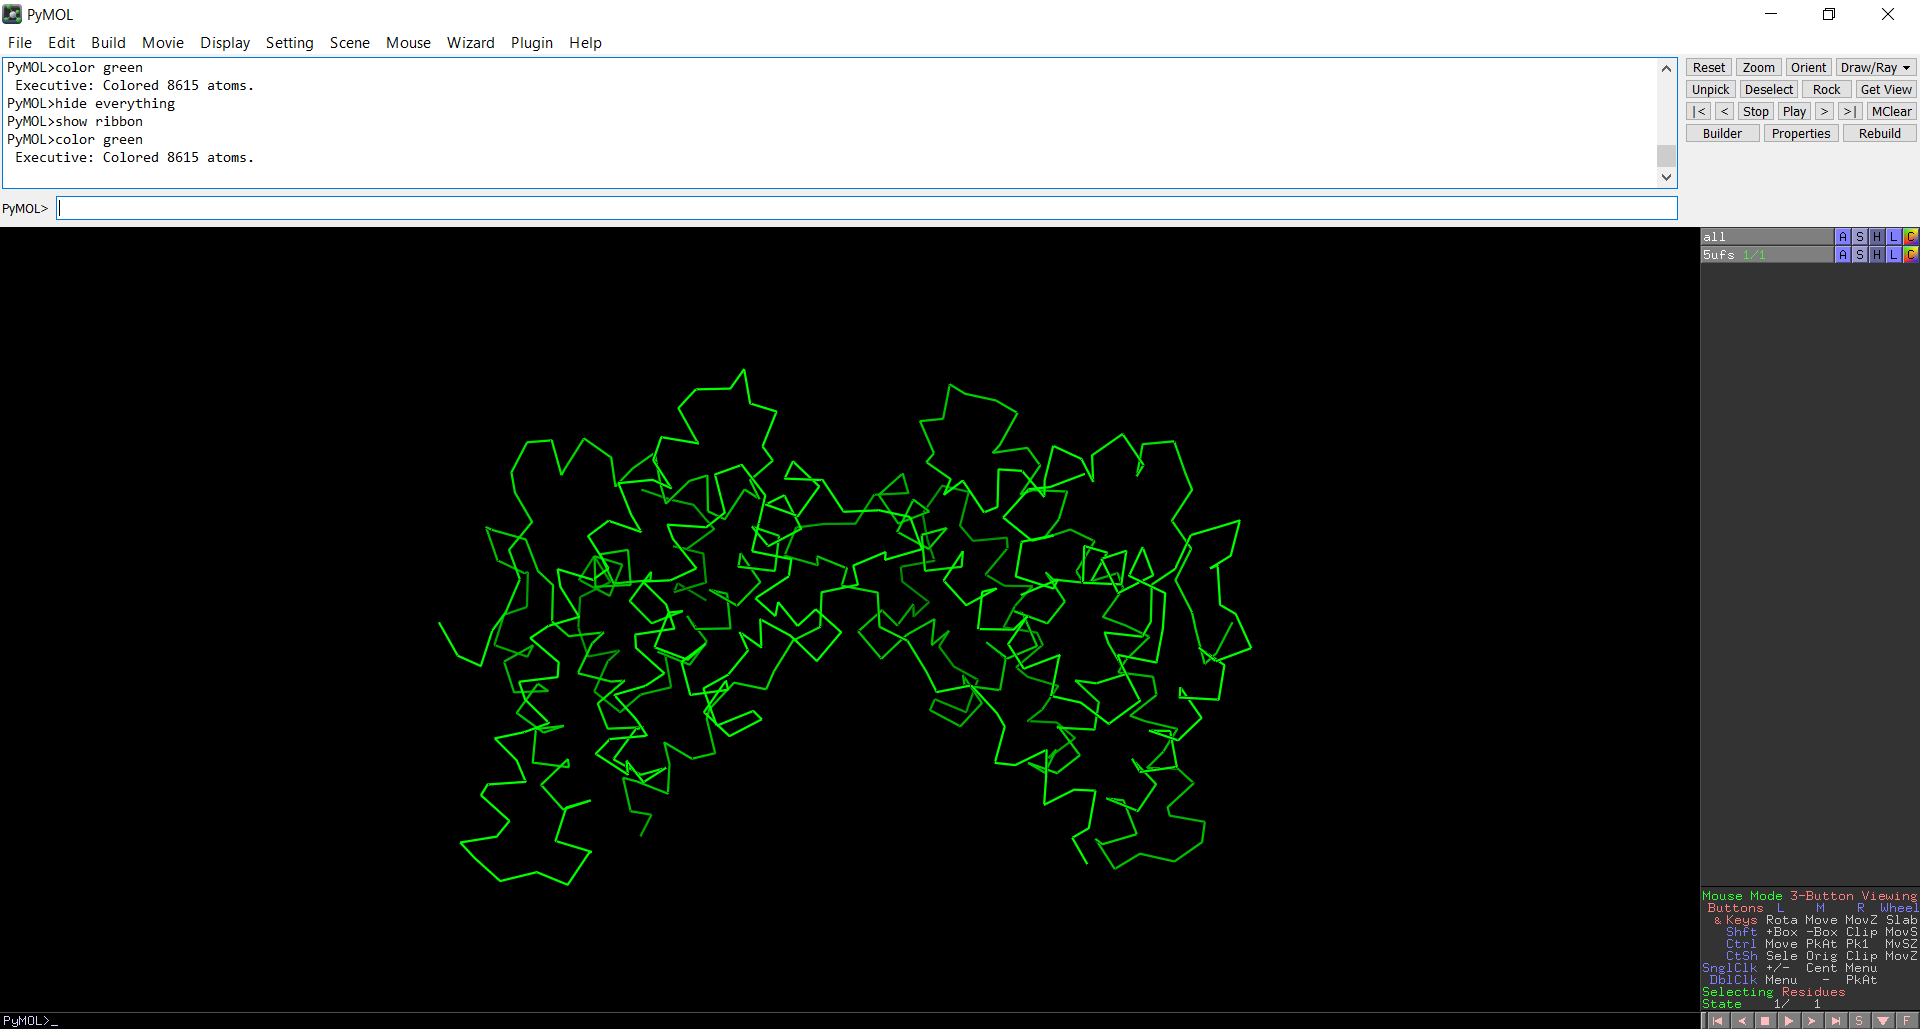
Task: Open Show menu for 5ufs object
Action: 1859,255
